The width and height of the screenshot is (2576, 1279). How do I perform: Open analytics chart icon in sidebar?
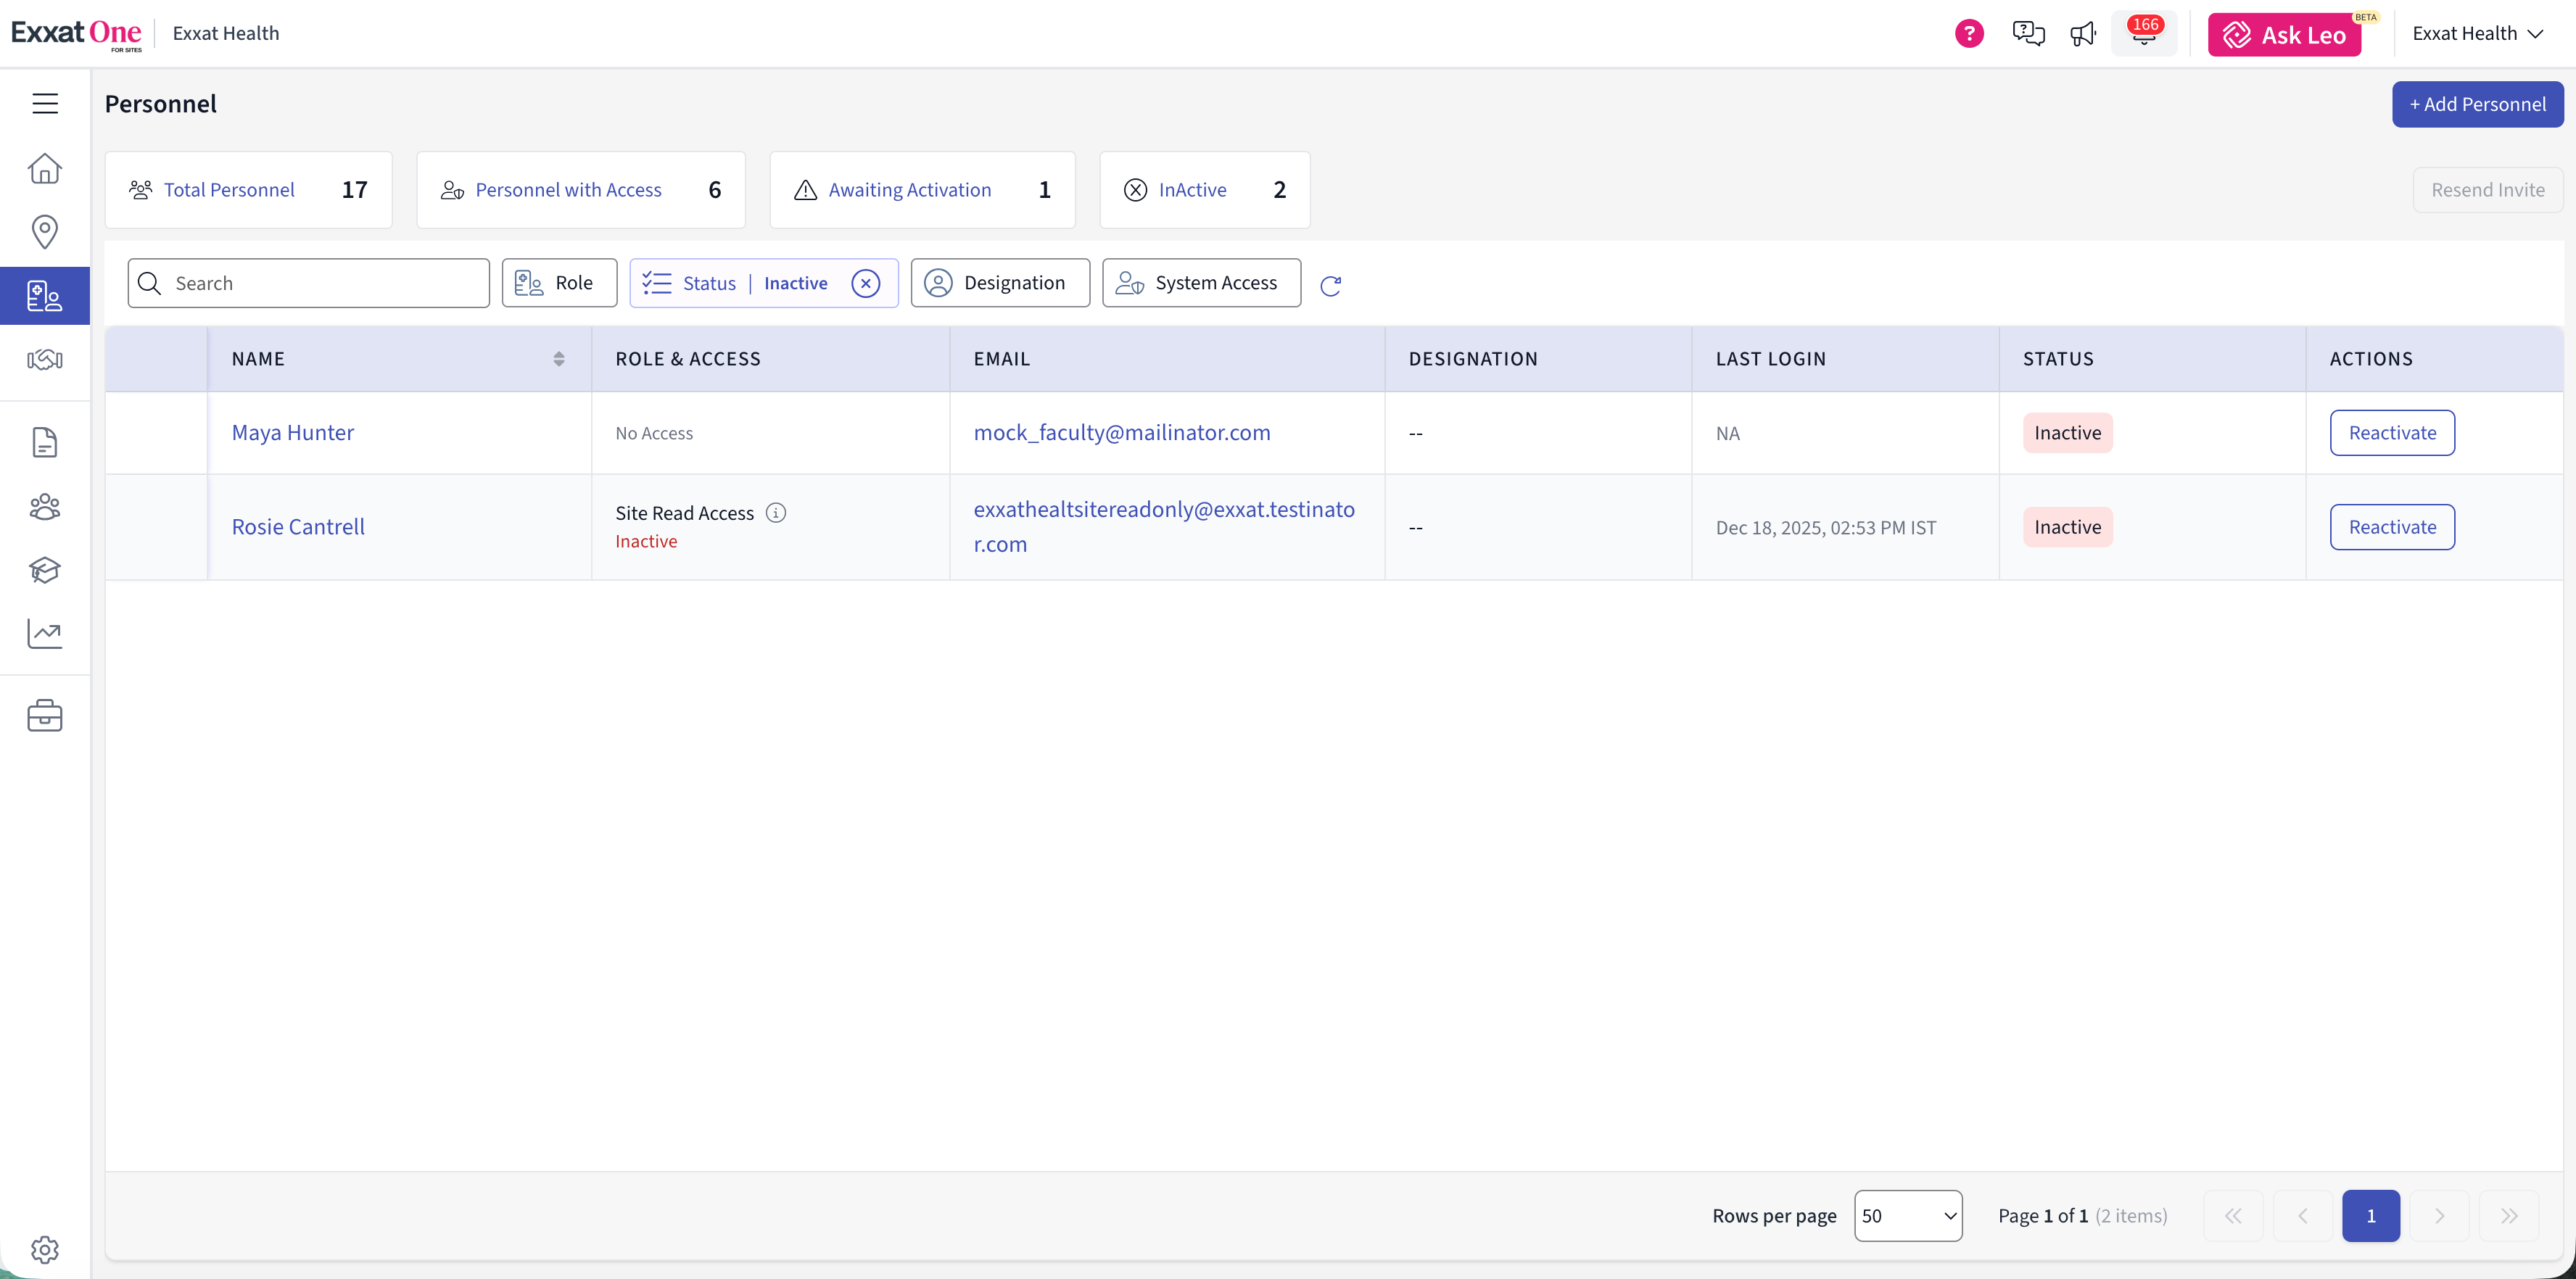(45, 633)
